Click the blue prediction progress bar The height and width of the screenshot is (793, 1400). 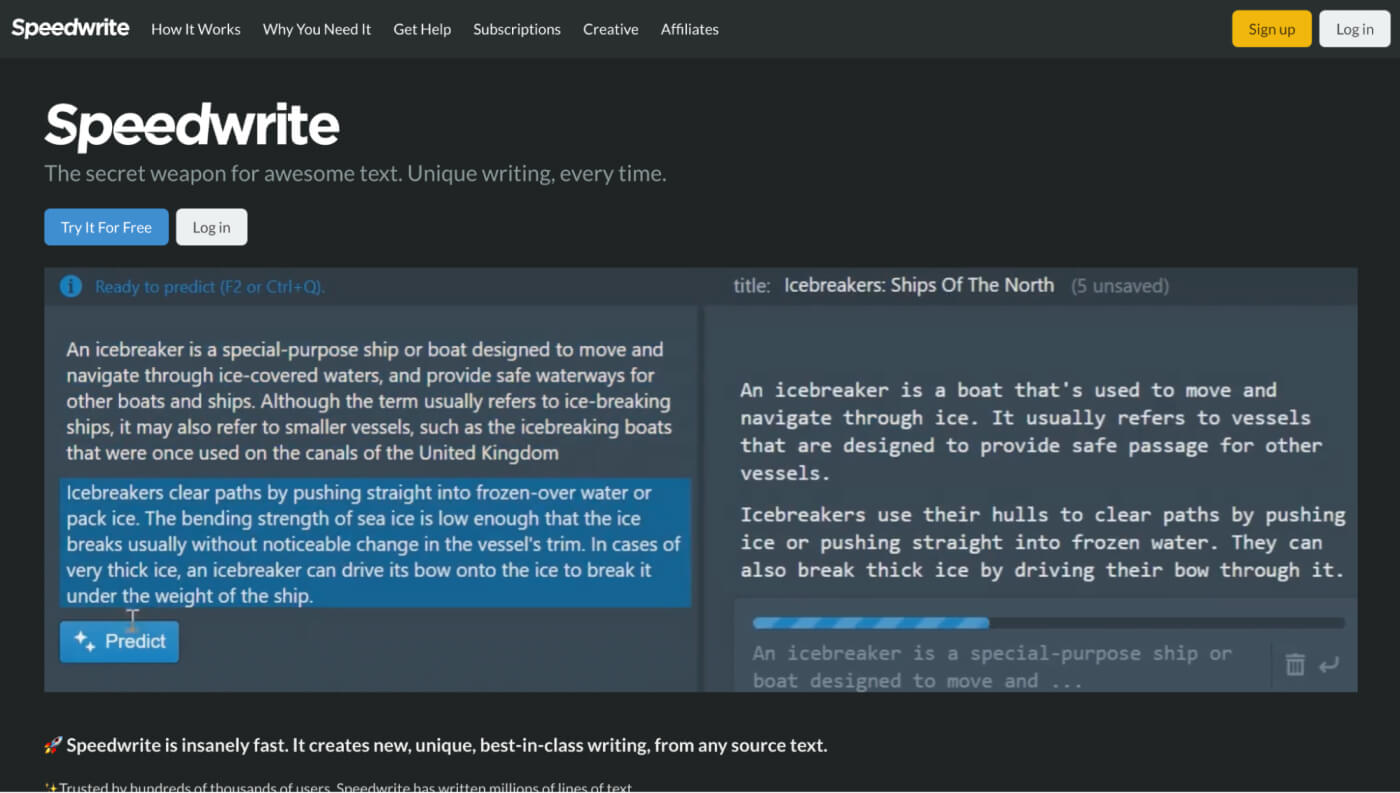tap(870, 622)
